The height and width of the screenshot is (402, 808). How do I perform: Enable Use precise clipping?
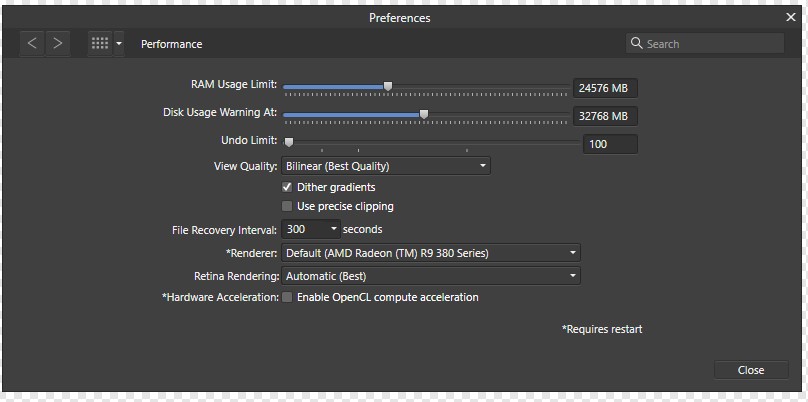point(287,207)
